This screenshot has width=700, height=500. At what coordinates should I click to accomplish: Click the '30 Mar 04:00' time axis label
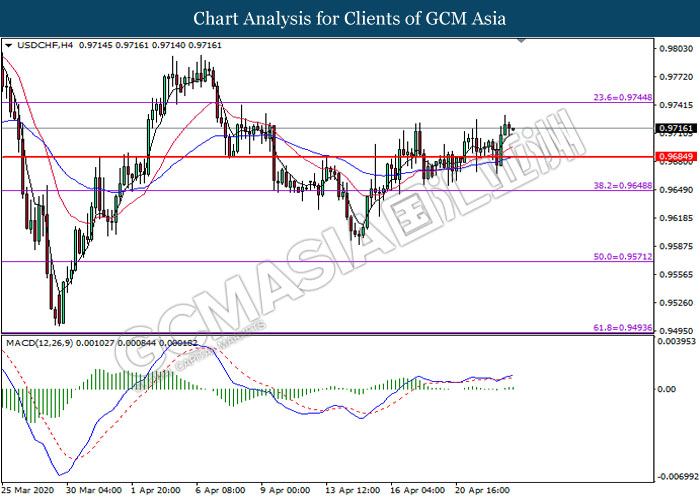(x=93, y=490)
